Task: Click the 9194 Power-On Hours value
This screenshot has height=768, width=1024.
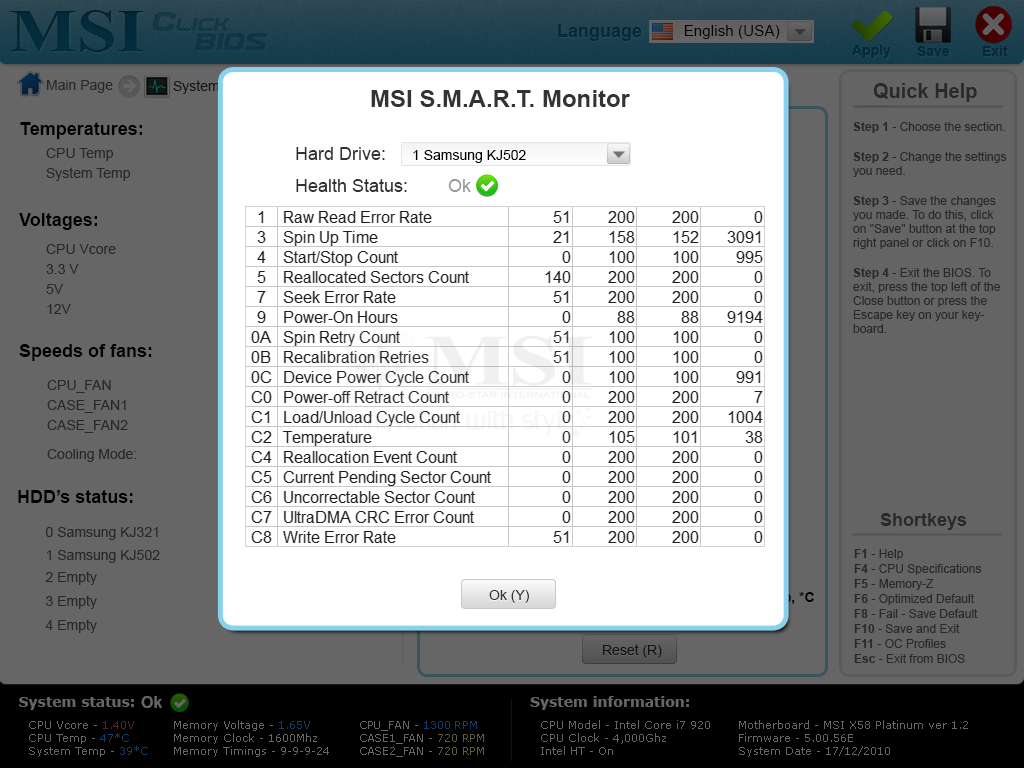Action: point(744,317)
